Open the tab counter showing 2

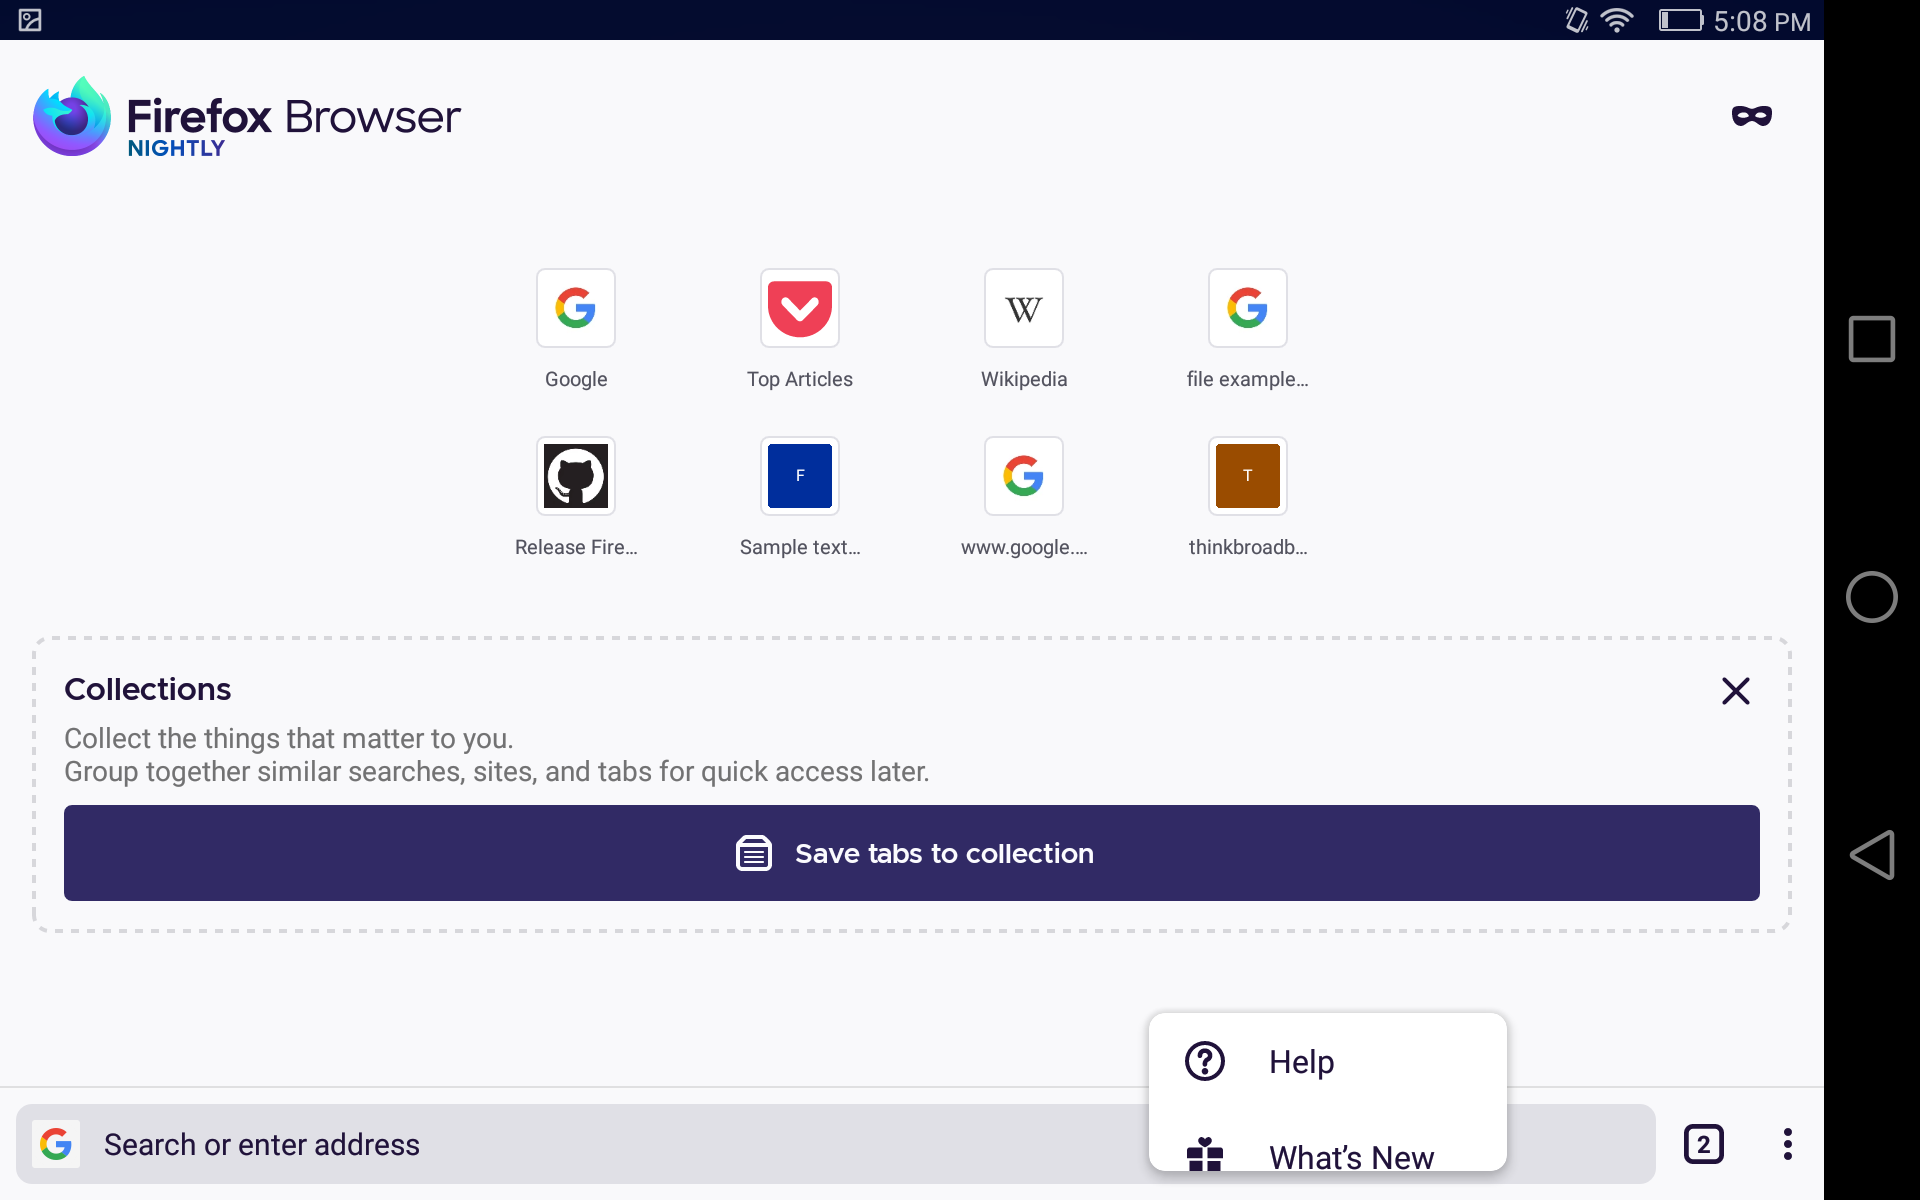pyautogui.click(x=1703, y=1144)
